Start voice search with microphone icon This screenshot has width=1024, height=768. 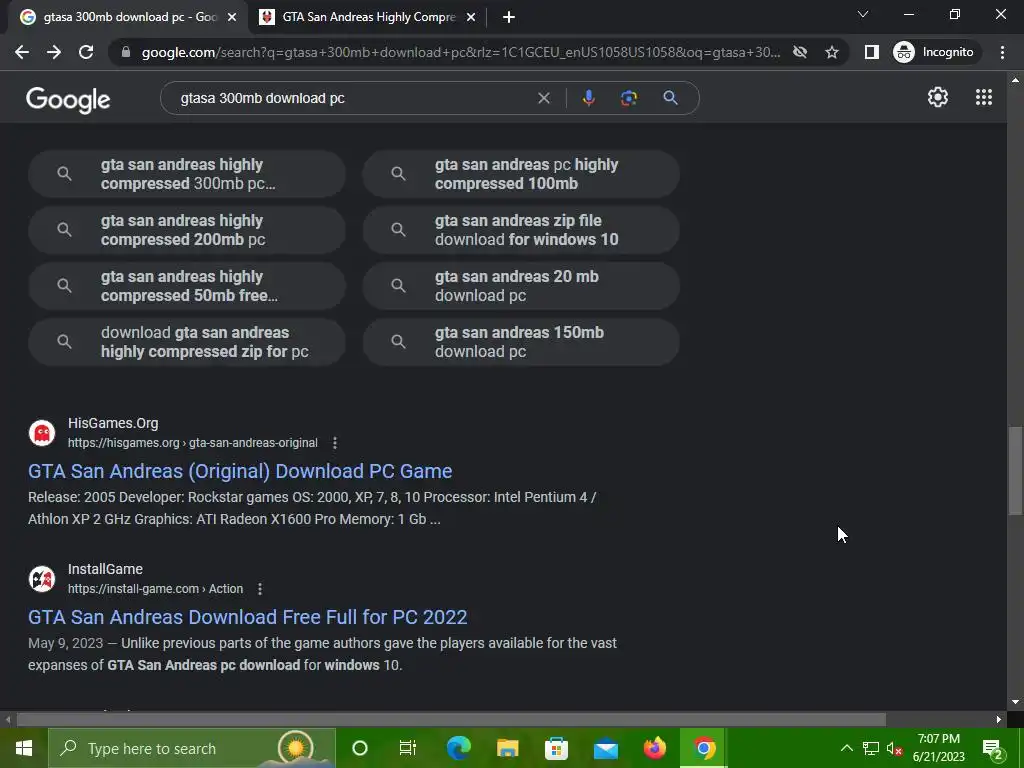click(588, 98)
